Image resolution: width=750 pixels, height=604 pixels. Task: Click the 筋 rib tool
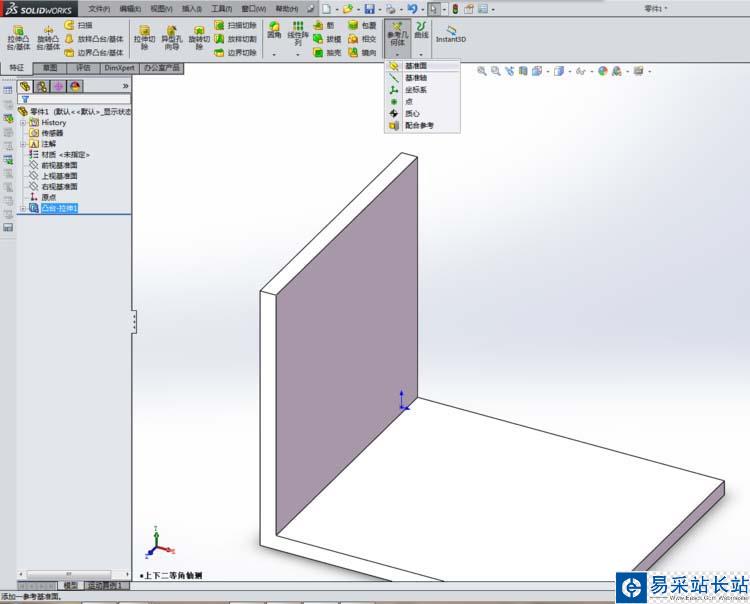(324, 25)
